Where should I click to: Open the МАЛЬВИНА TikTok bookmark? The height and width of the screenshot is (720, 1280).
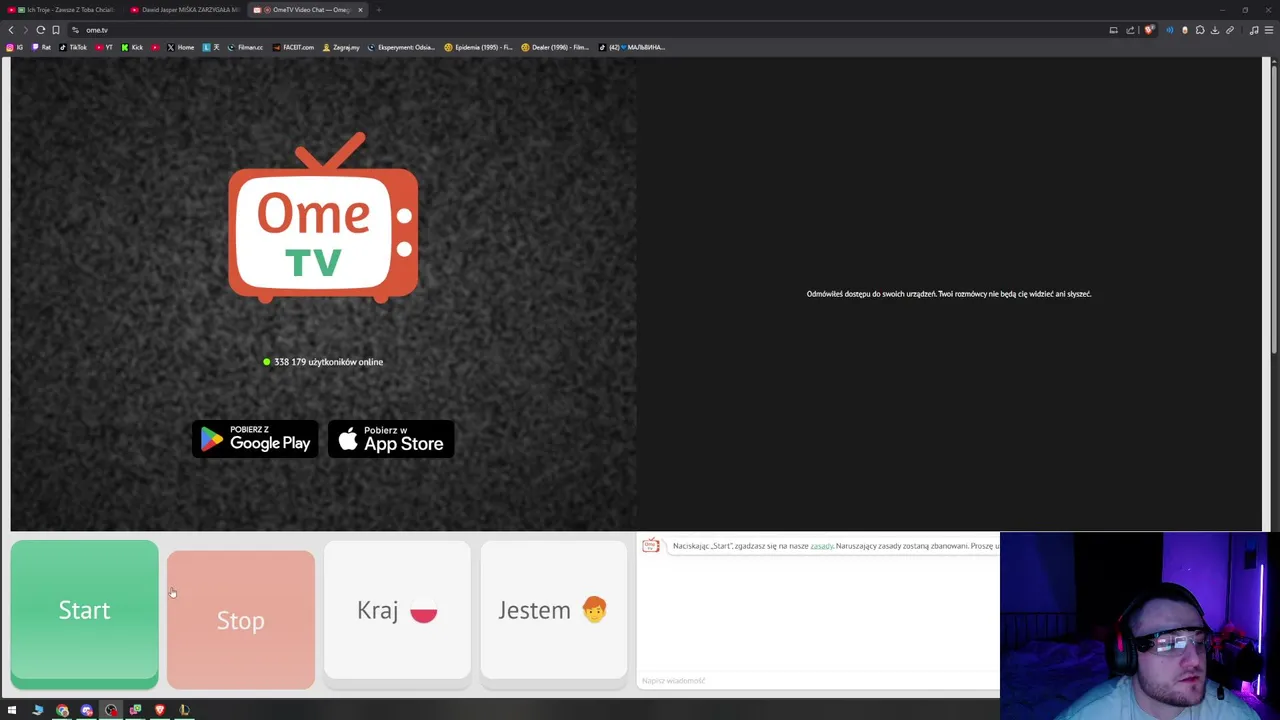coord(632,47)
